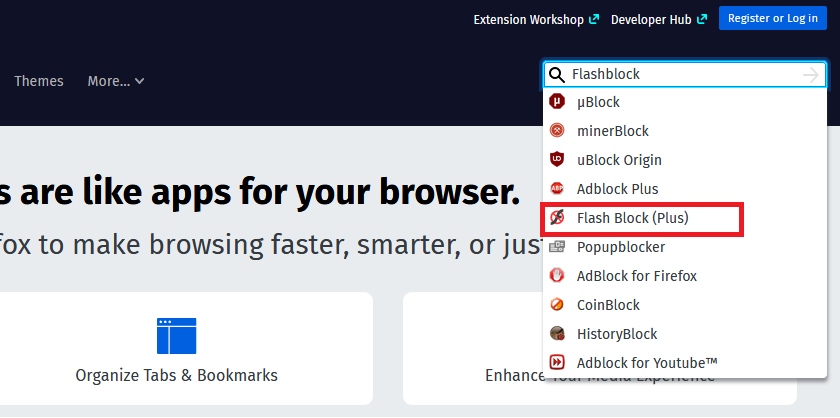
Task: Click the µBlock extension icon in suggestions
Action: [x=557, y=102]
